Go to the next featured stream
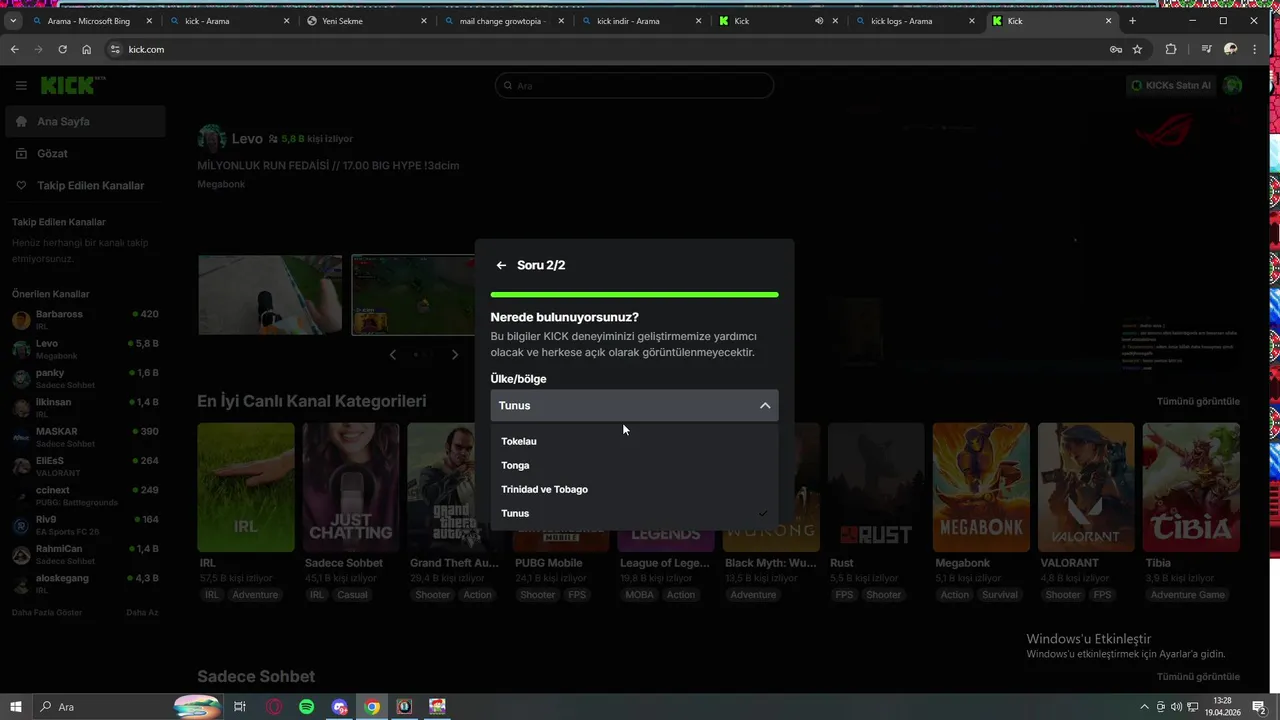This screenshot has width=1280, height=720. [455, 354]
